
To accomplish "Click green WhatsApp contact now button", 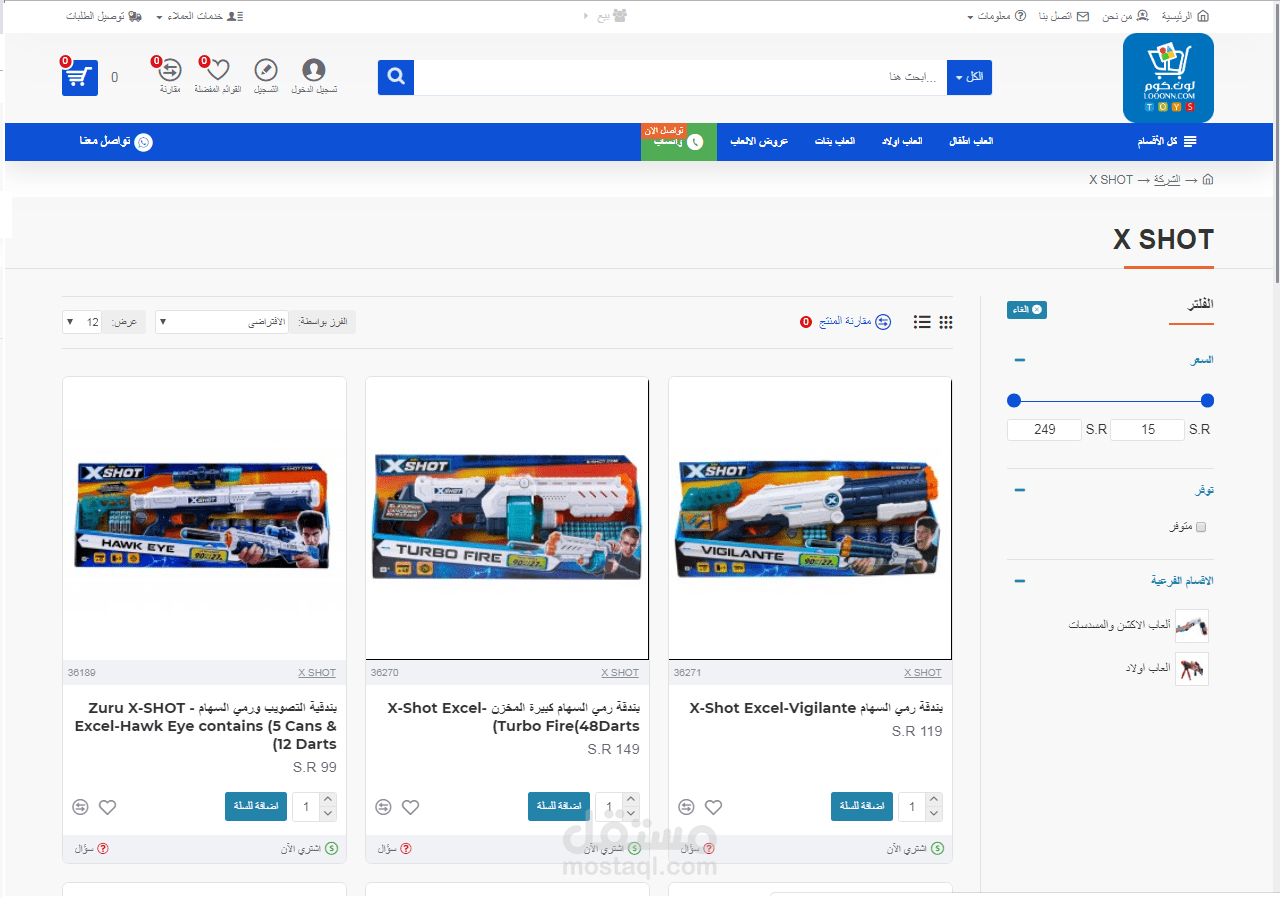I will click(679, 142).
